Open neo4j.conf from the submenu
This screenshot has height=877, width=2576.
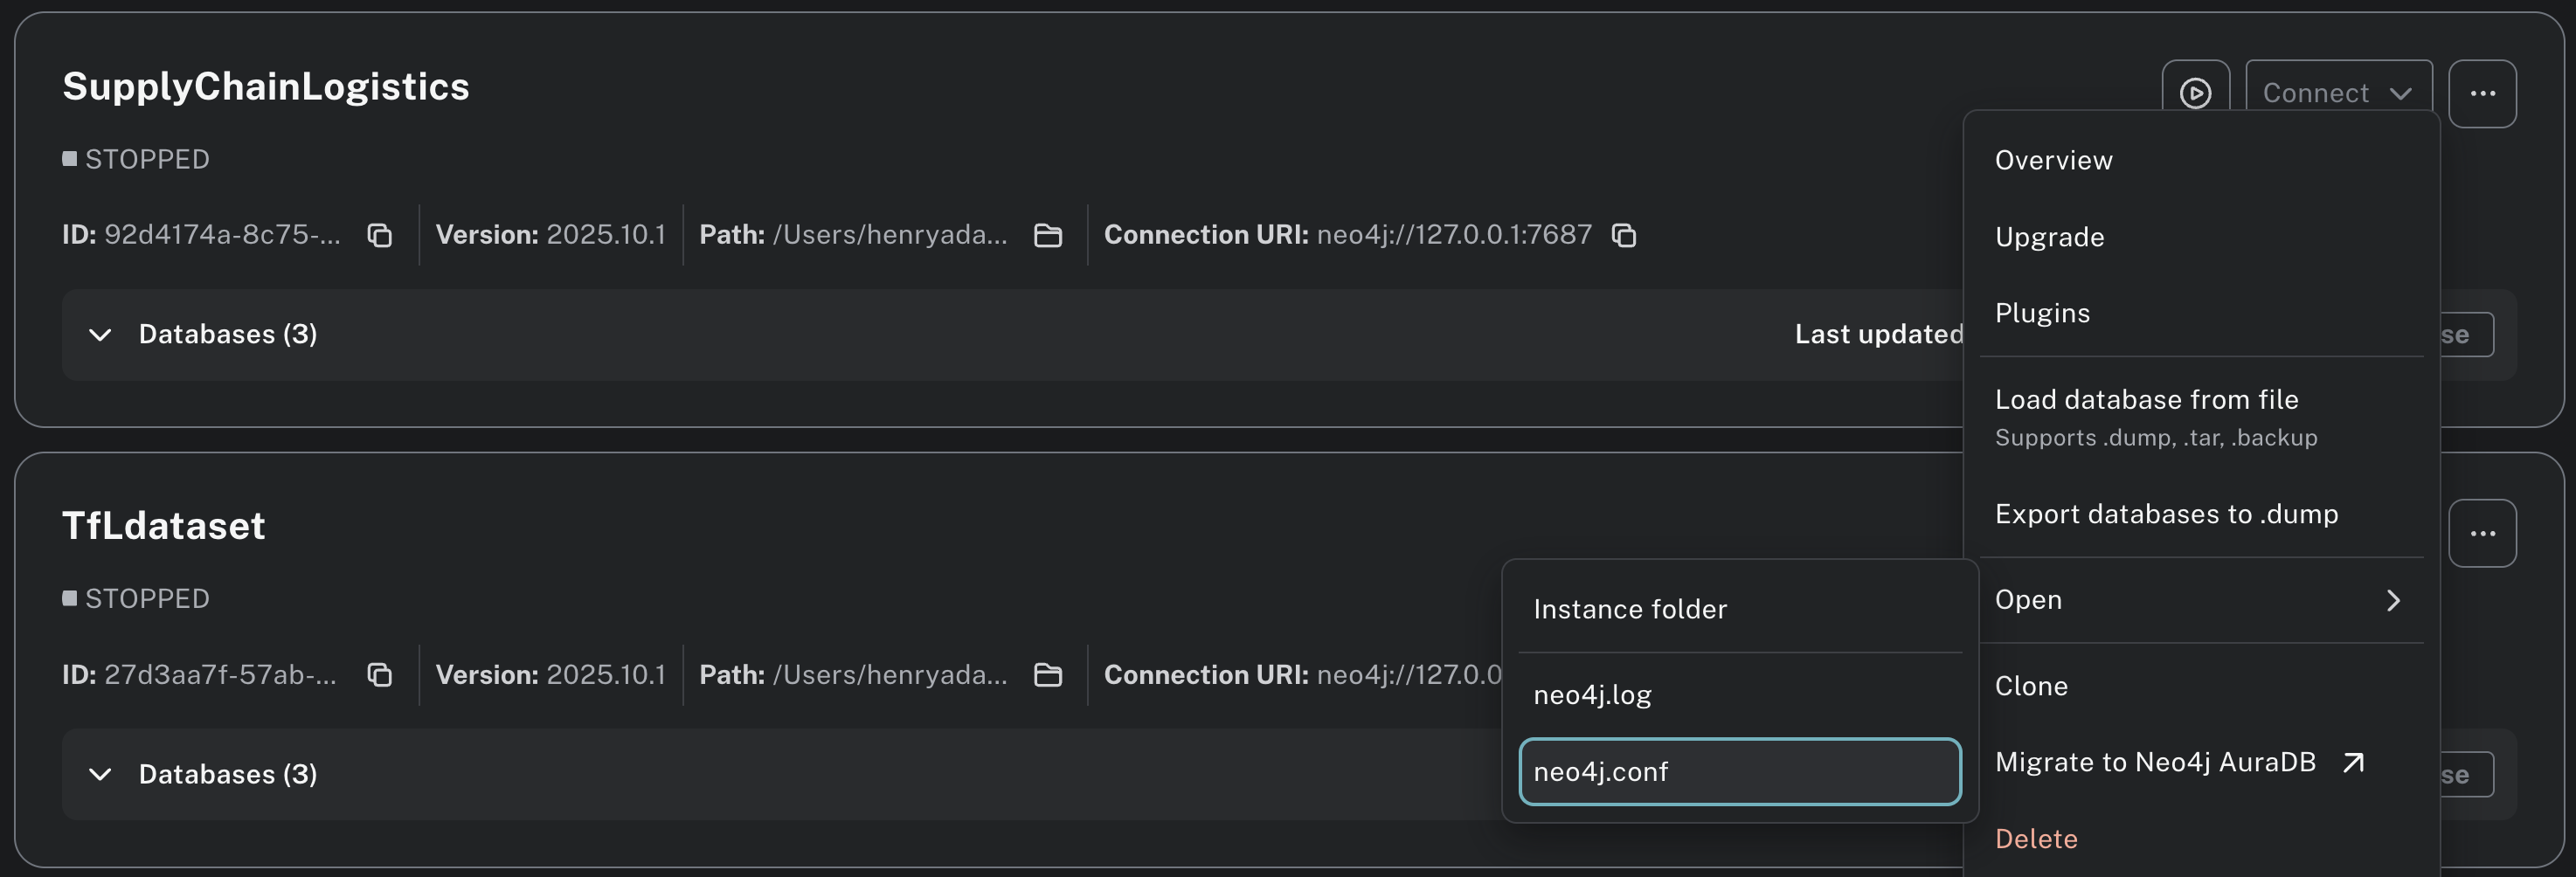click(x=1602, y=771)
